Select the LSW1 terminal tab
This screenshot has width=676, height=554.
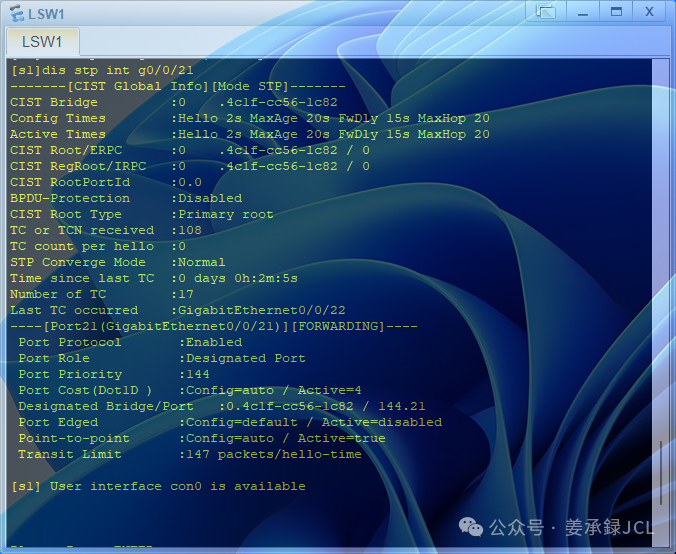(x=42, y=42)
